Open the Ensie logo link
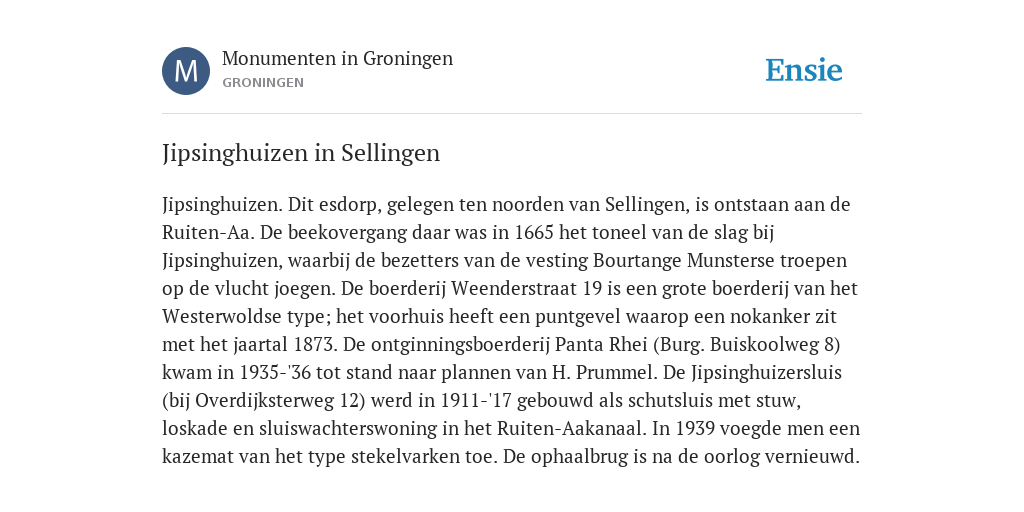Viewport: 1024px width, 512px height. point(804,70)
